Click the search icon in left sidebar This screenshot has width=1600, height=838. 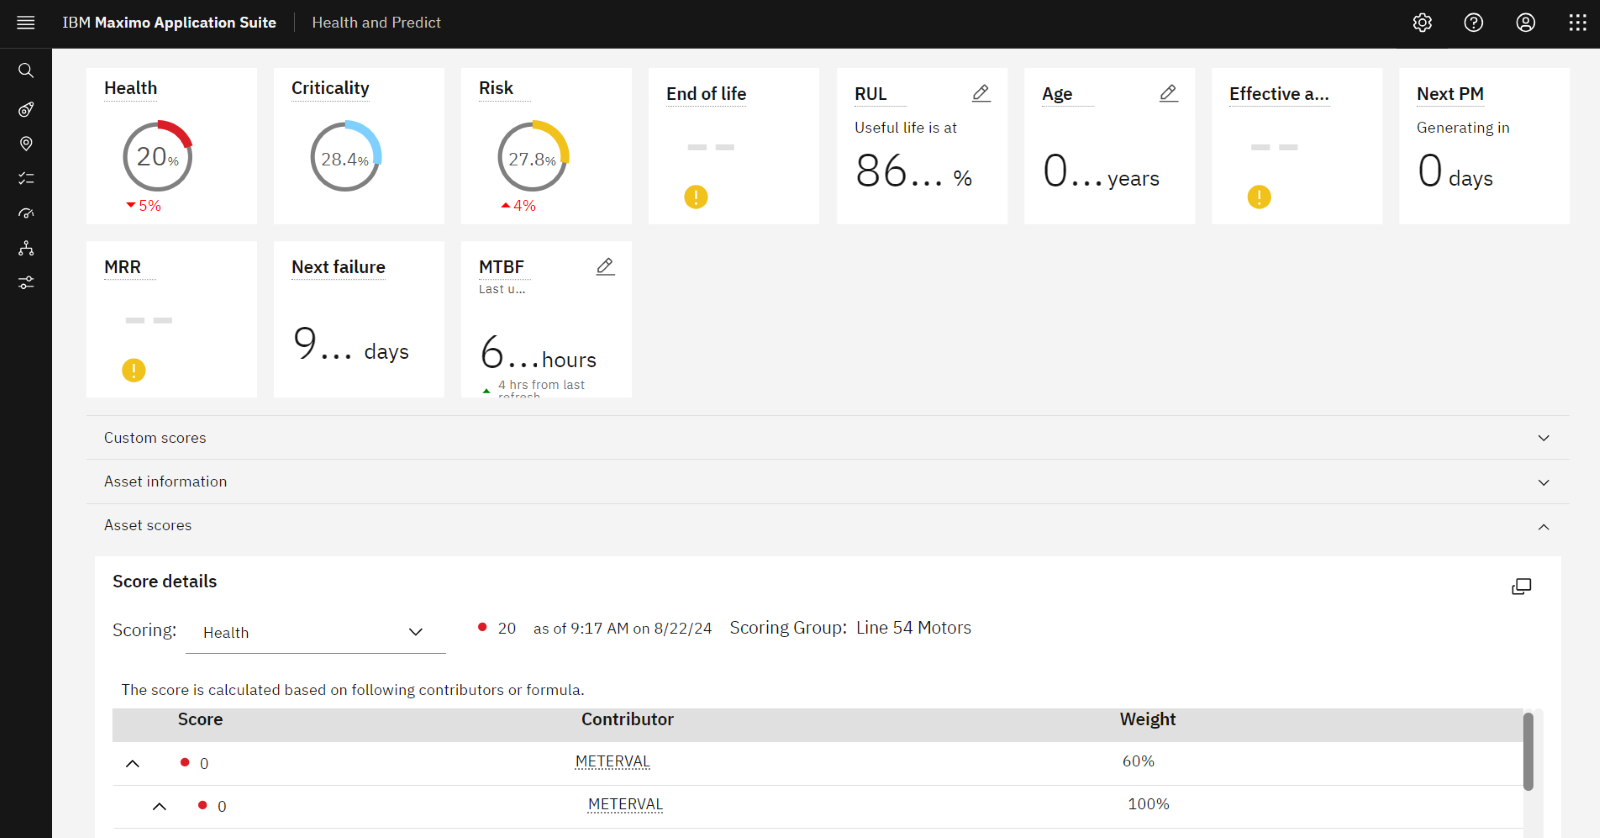(26, 70)
